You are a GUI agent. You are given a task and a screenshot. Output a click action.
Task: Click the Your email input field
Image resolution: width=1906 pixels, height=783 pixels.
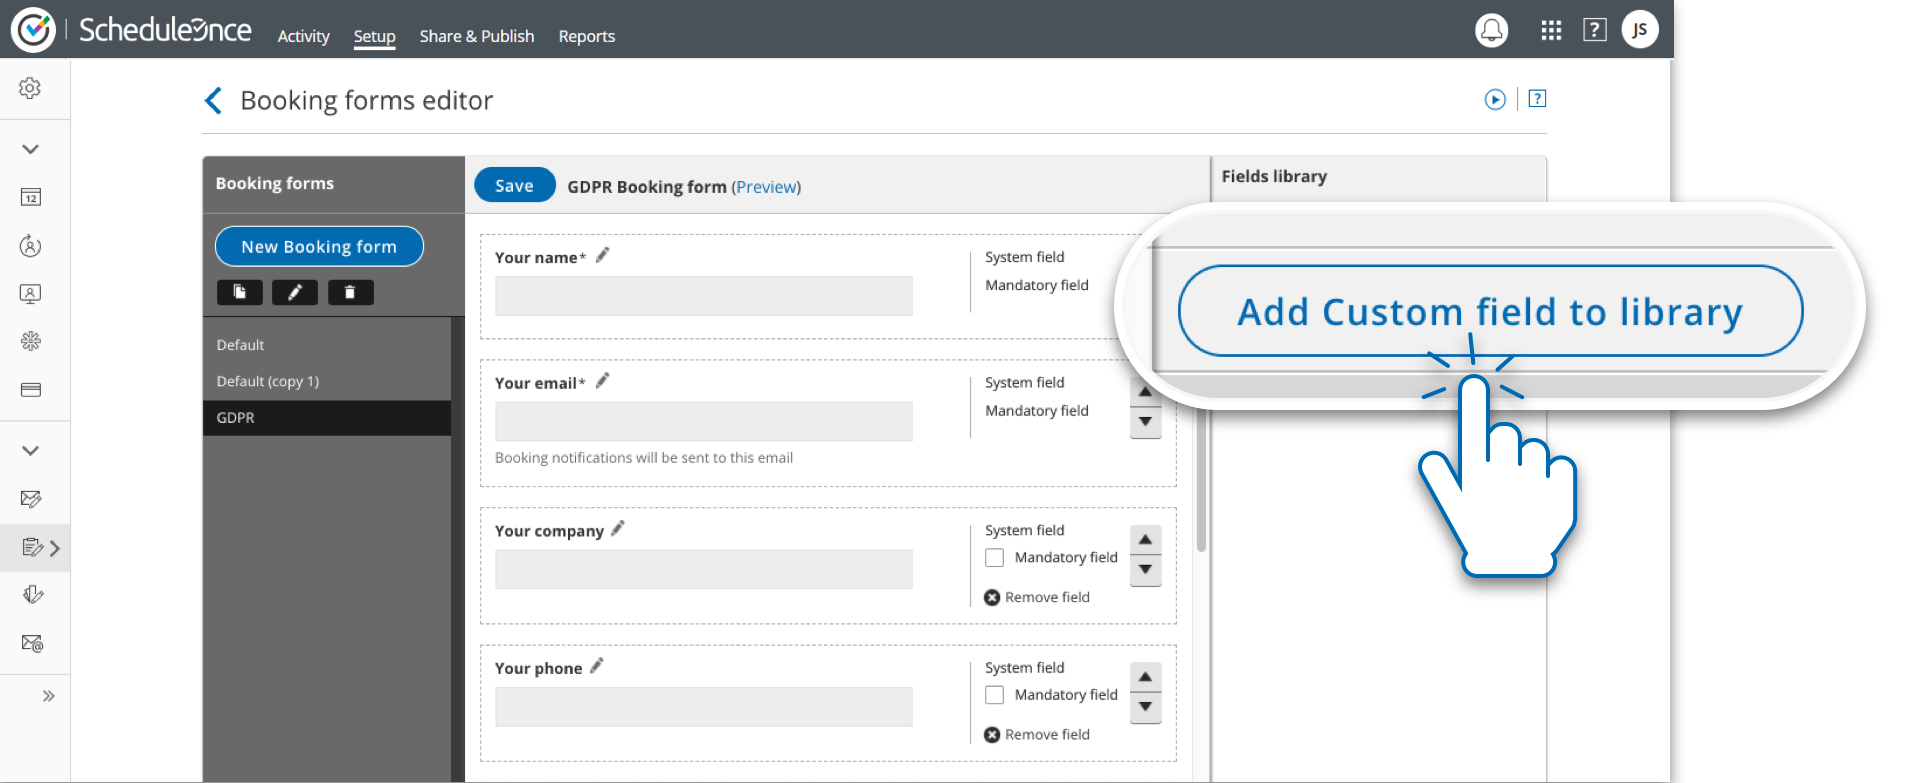coord(703,421)
